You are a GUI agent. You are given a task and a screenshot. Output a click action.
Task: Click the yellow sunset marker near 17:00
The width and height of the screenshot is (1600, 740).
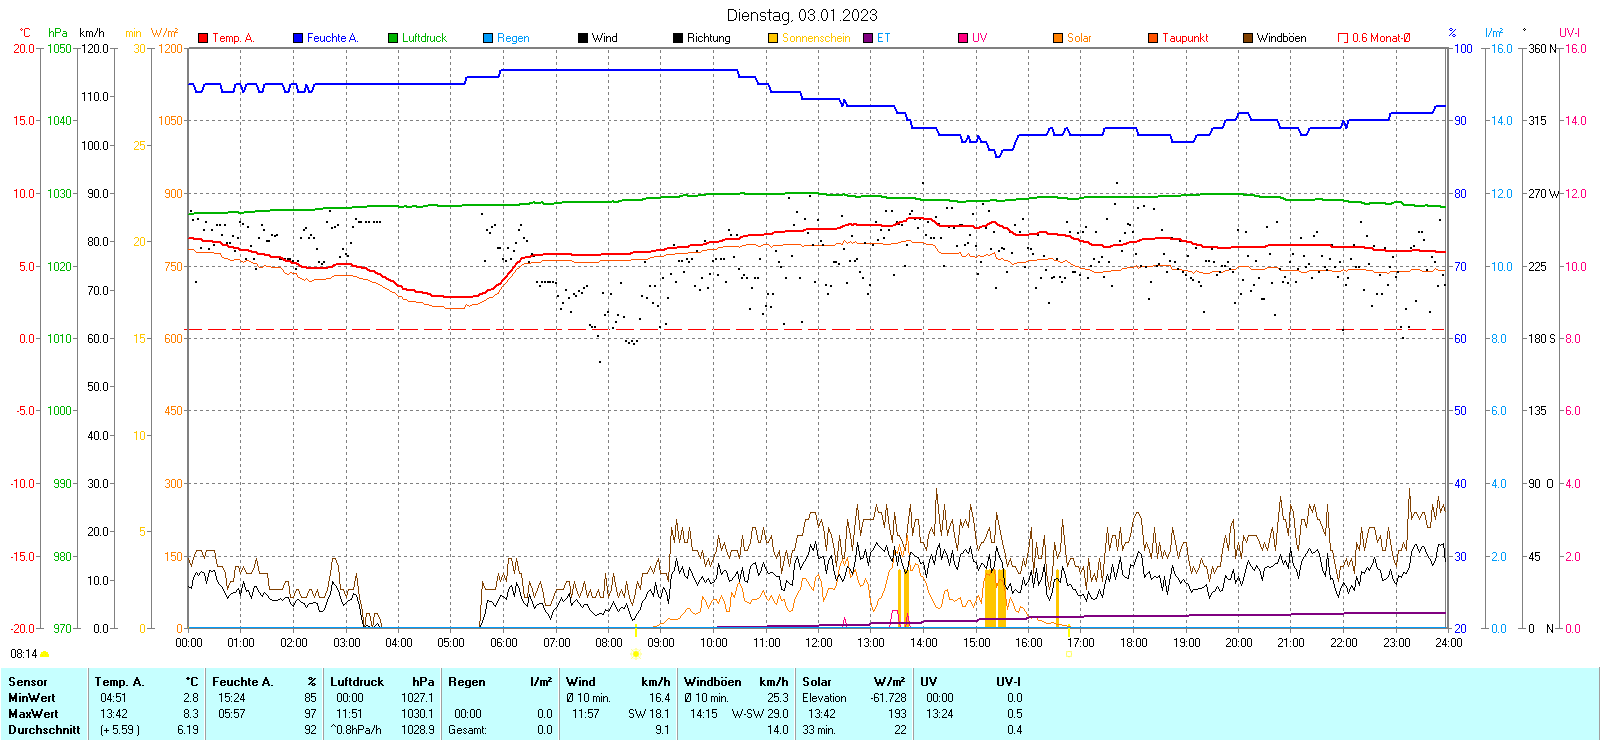(x=1068, y=654)
